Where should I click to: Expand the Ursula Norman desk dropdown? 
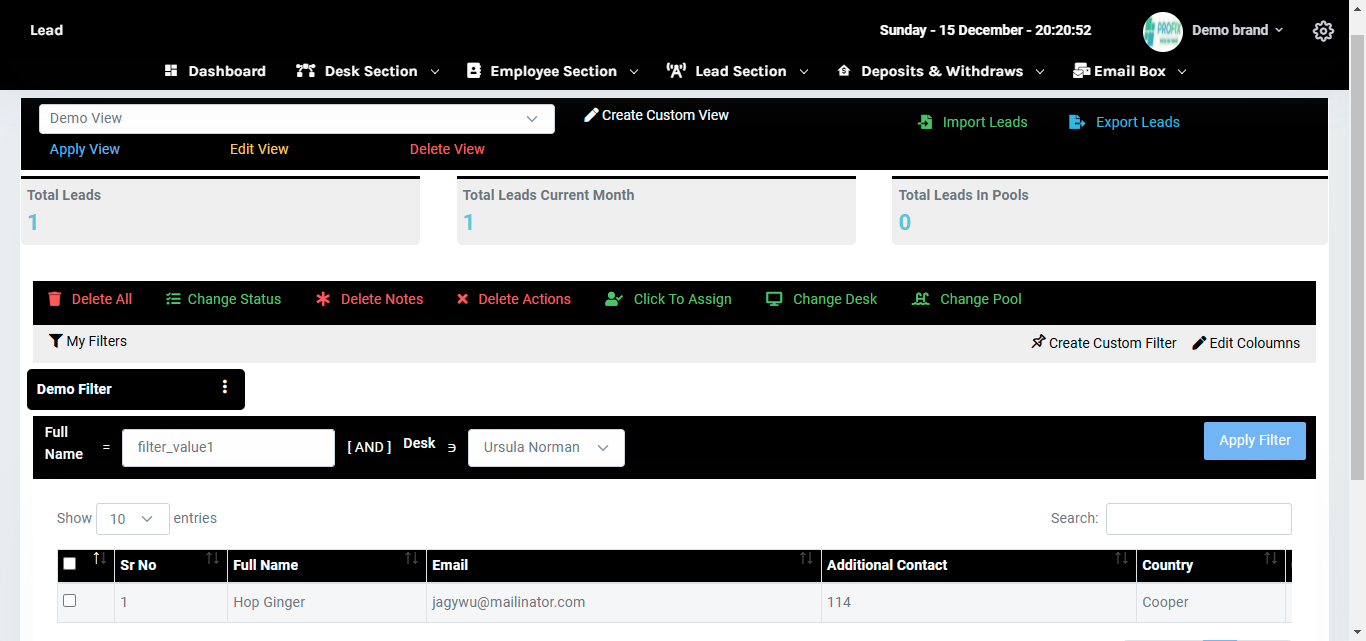click(x=546, y=448)
